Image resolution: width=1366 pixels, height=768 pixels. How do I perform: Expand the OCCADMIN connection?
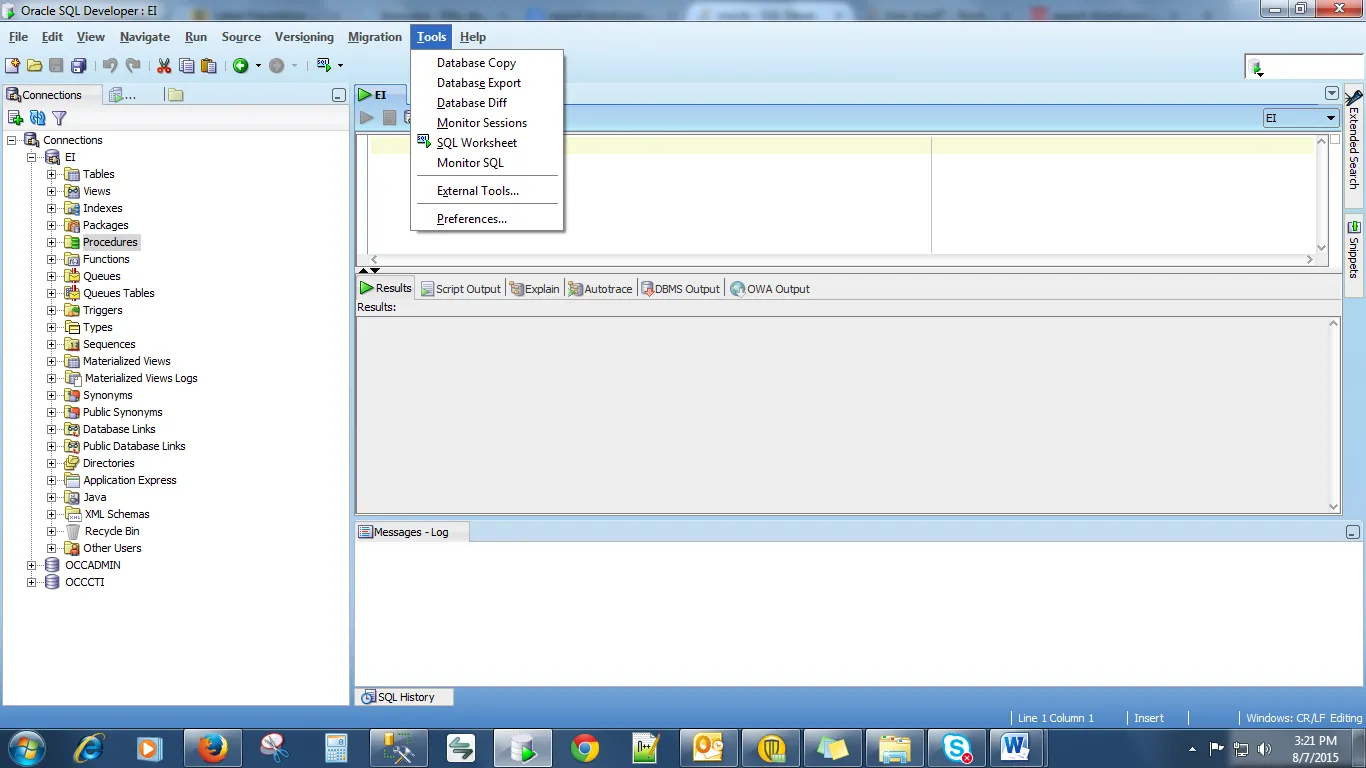[x=32, y=565]
